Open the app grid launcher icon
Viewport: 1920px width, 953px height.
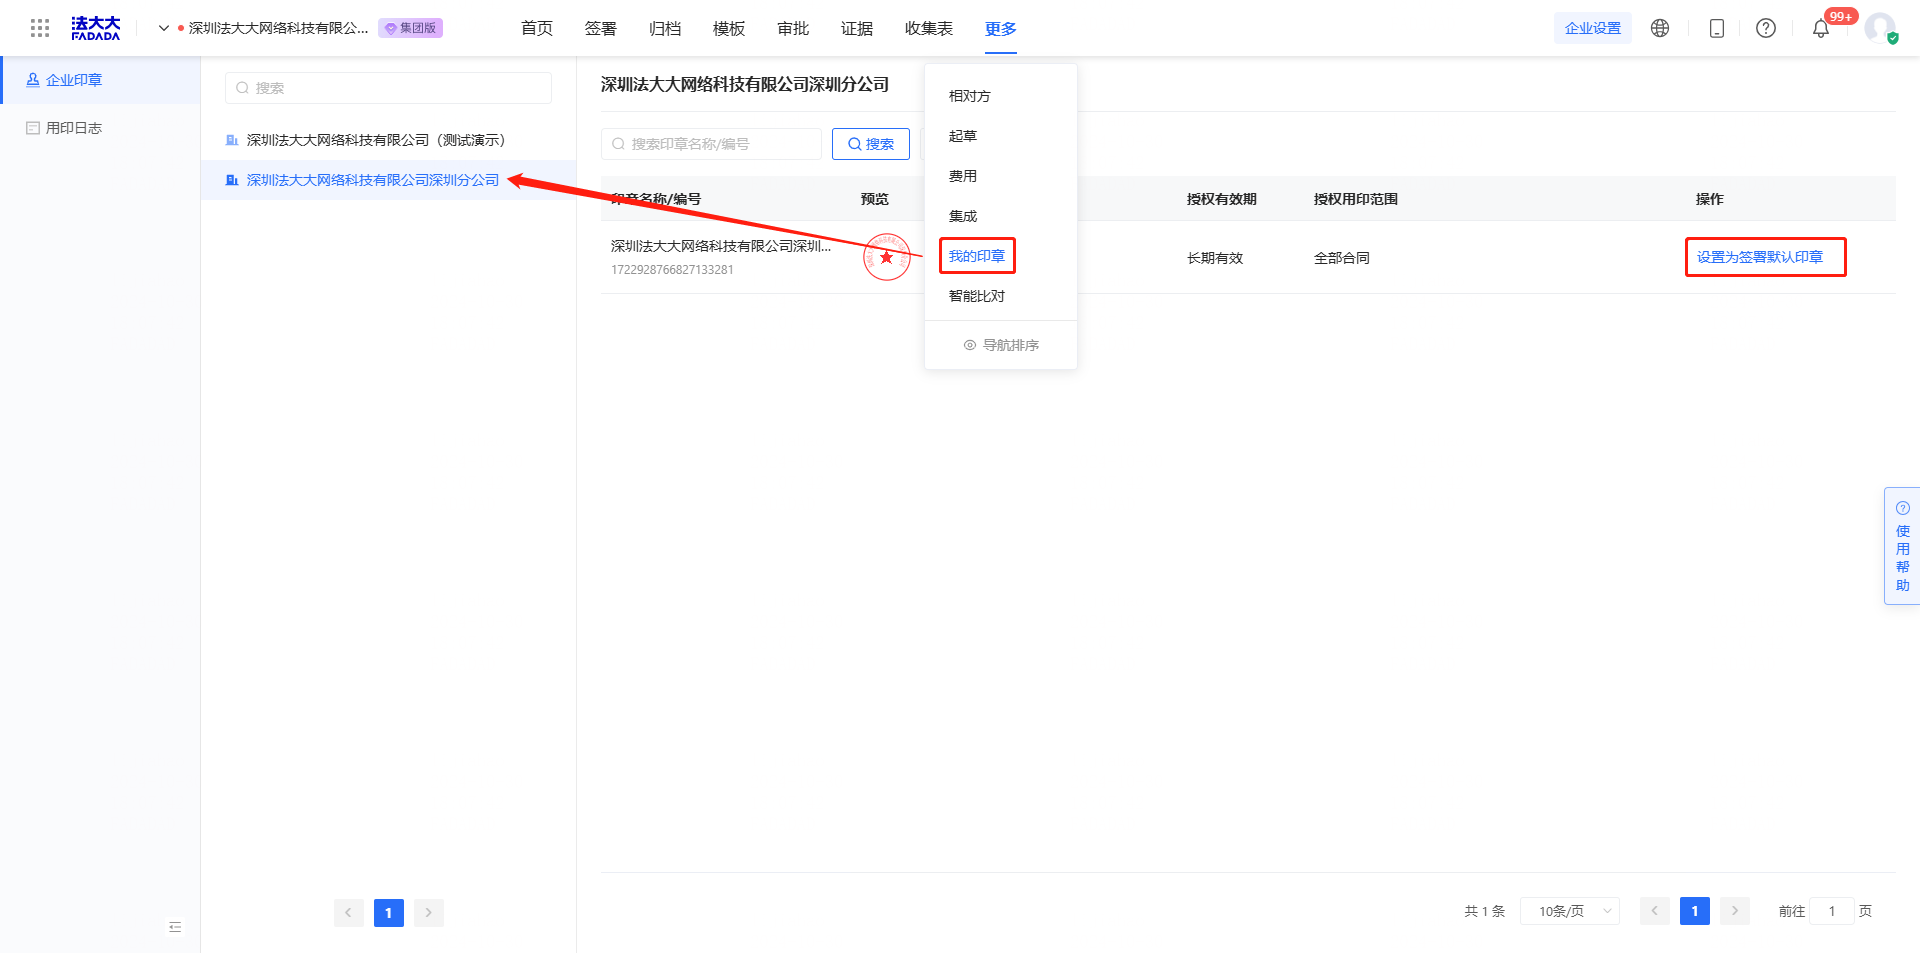40,28
